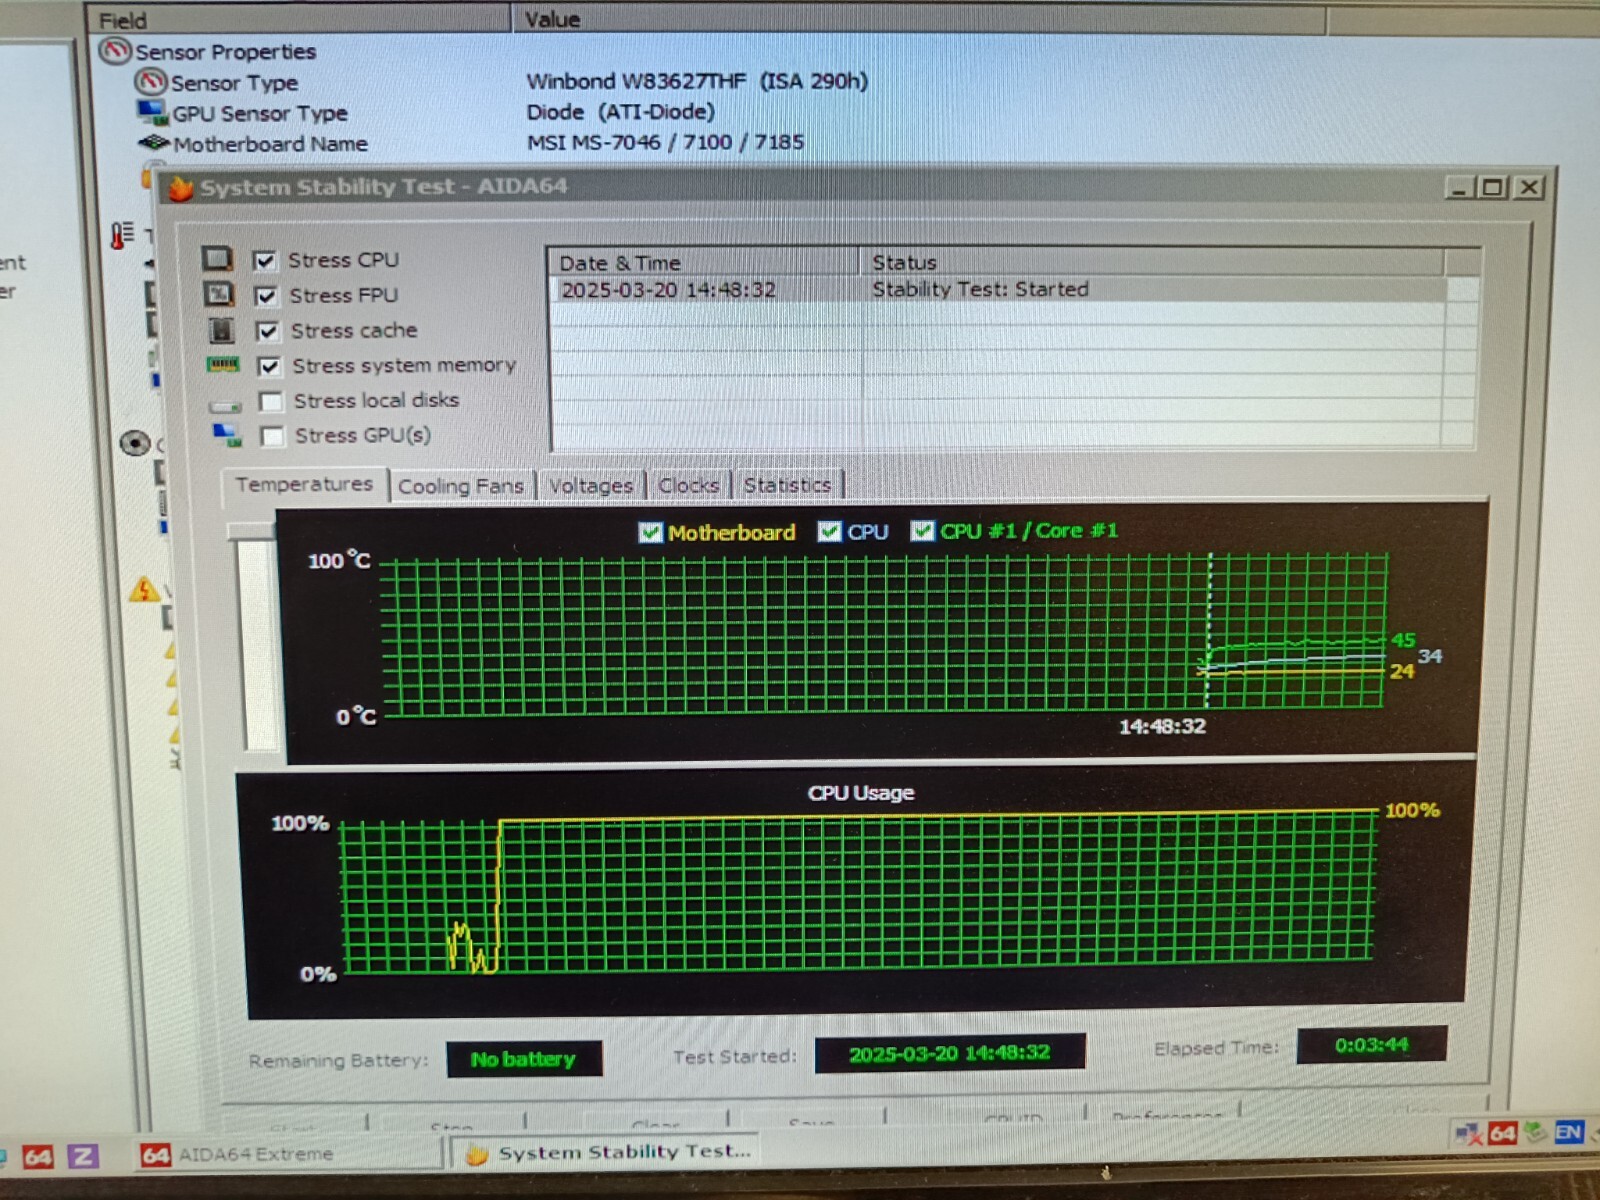Click the Sensor Properties row label
The image size is (1600, 1200).
point(225,51)
